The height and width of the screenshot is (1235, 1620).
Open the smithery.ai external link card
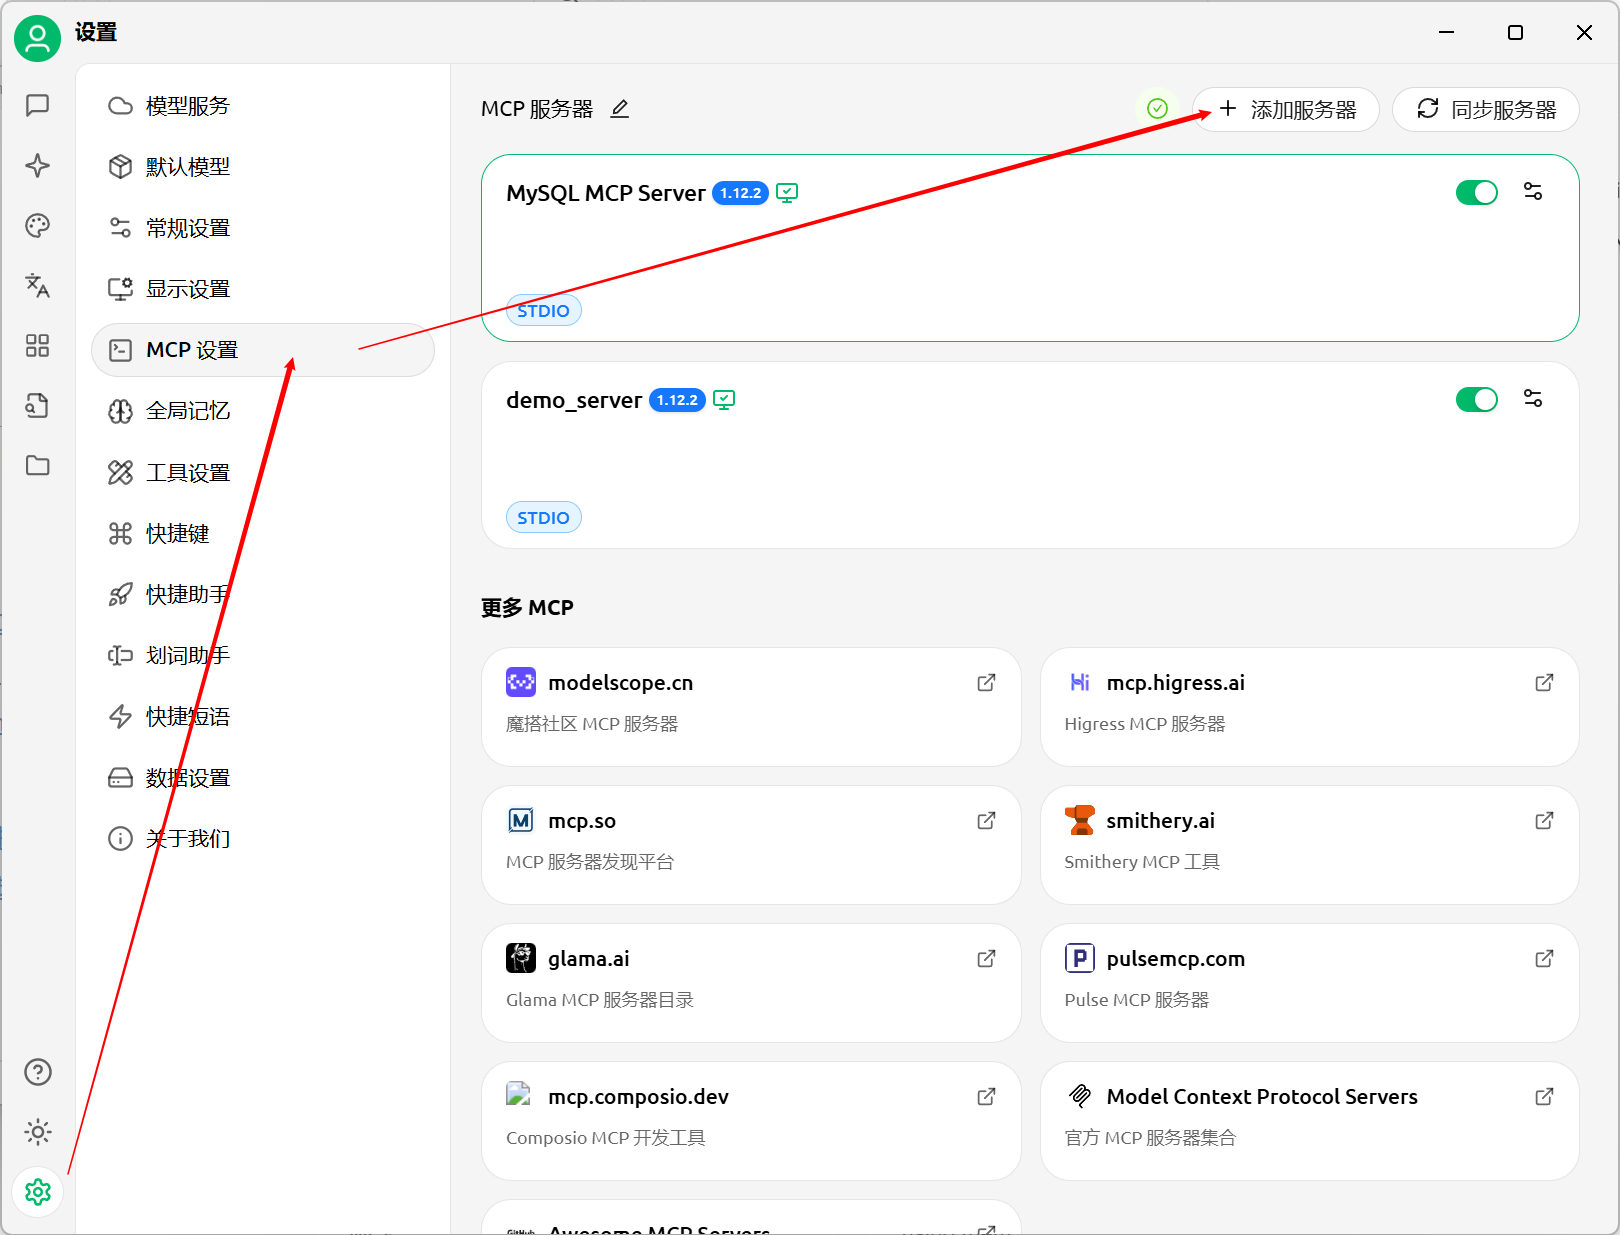pyautogui.click(x=1309, y=844)
